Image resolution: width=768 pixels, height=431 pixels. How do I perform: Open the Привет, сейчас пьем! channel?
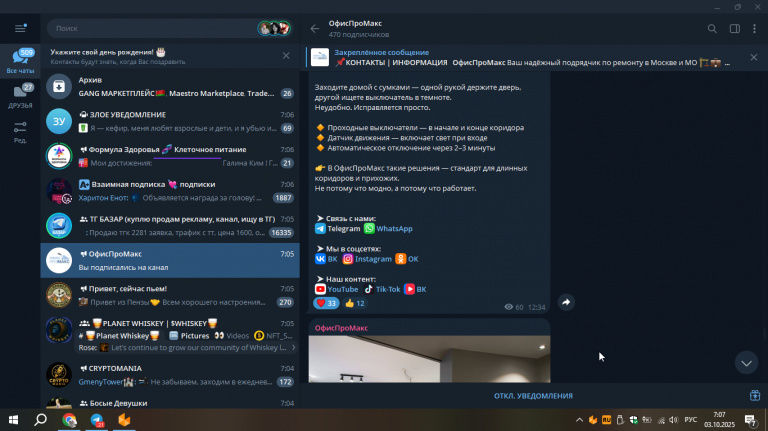pos(170,295)
